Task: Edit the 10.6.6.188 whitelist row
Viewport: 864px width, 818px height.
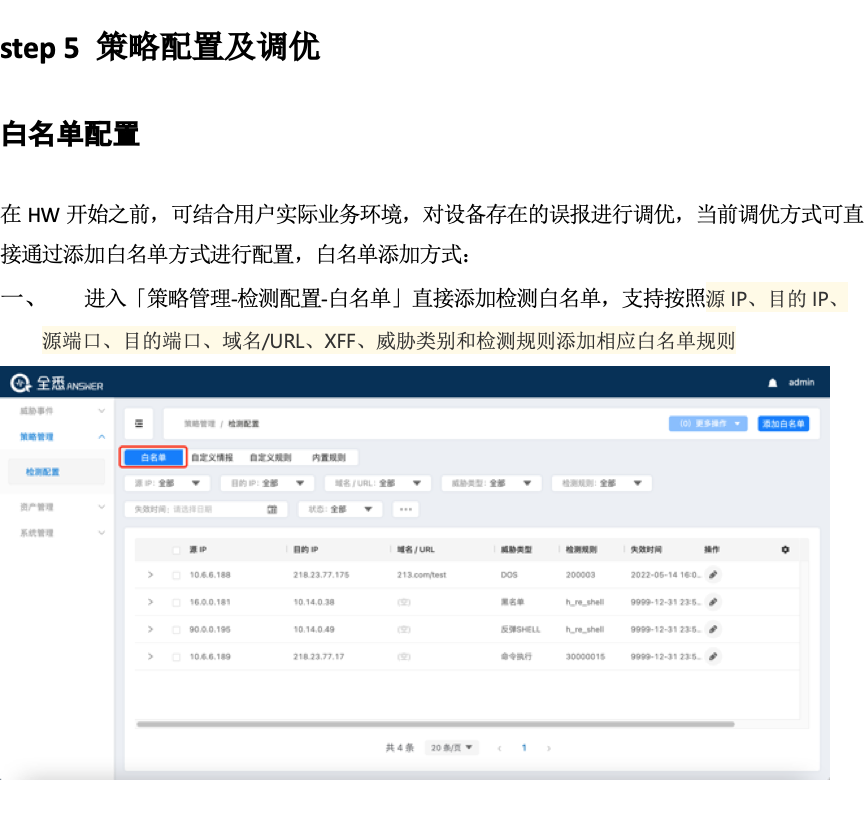Action: pyautogui.click(x=713, y=575)
